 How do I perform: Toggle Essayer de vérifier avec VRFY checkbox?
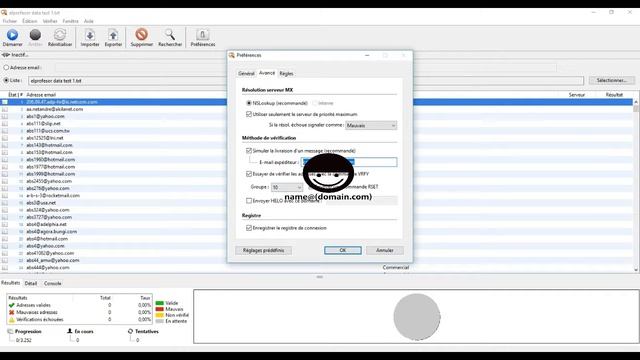(x=249, y=174)
